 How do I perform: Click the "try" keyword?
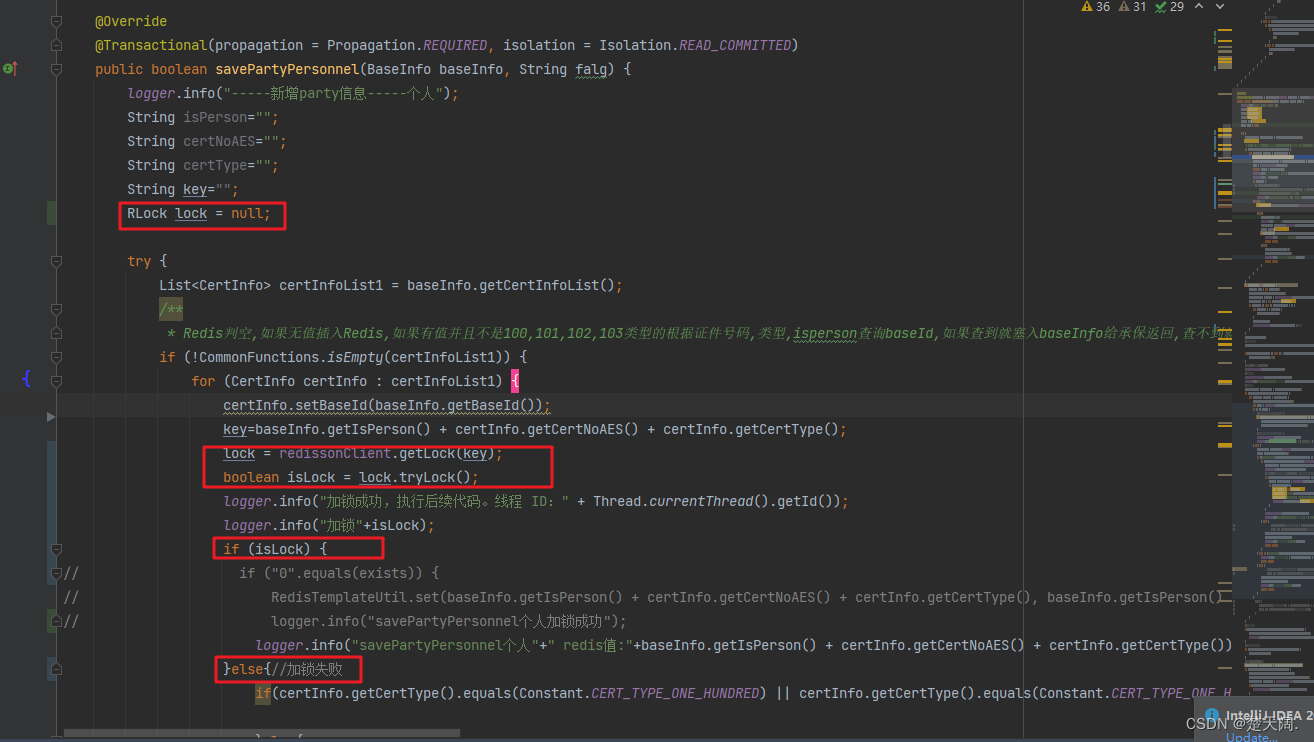139,261
